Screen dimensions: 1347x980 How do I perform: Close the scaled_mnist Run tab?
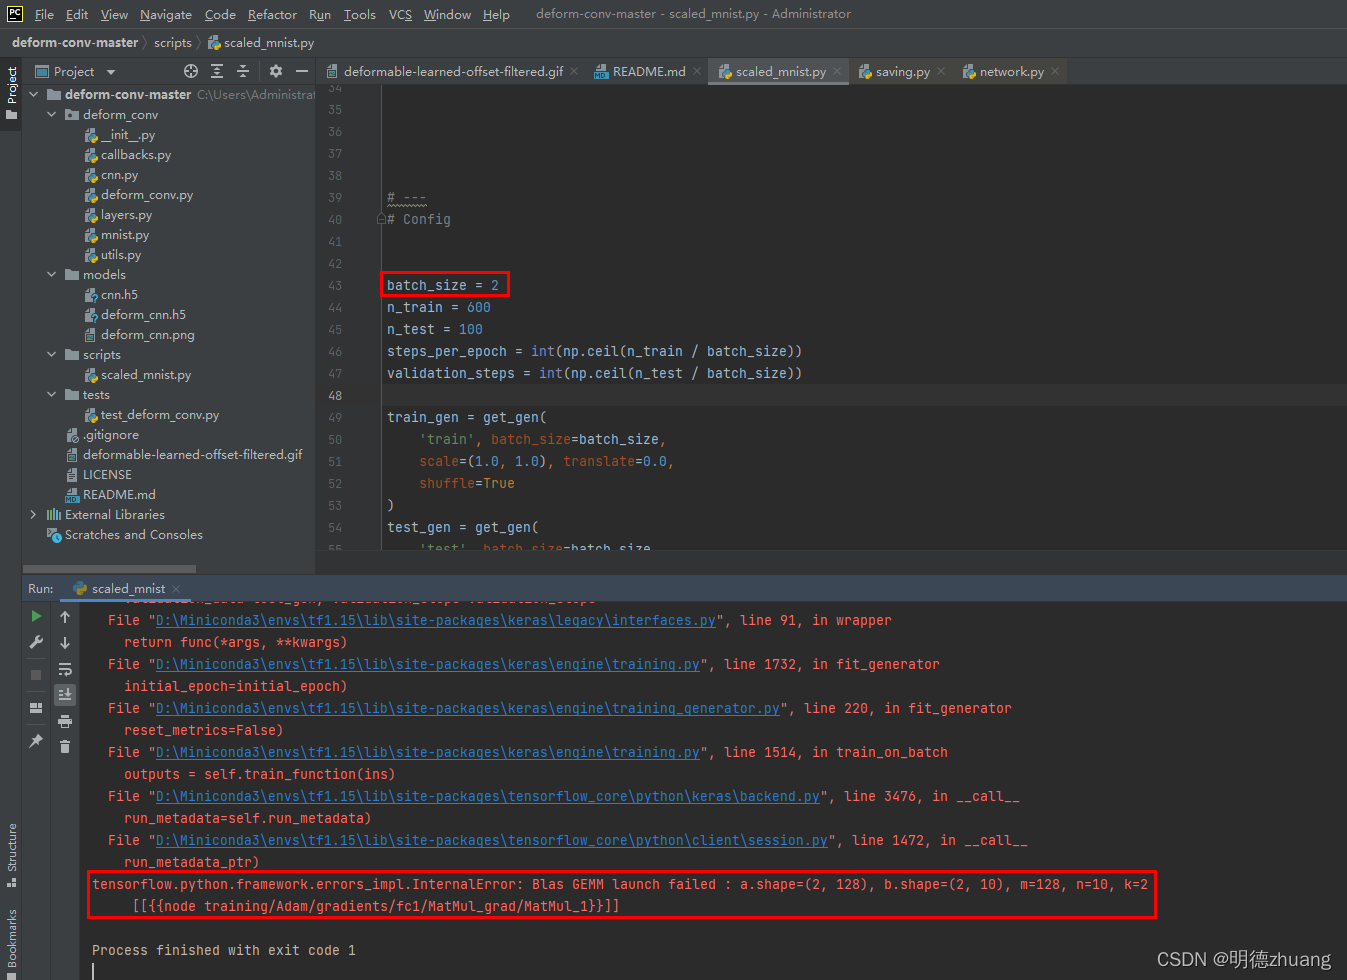(176, 589)
